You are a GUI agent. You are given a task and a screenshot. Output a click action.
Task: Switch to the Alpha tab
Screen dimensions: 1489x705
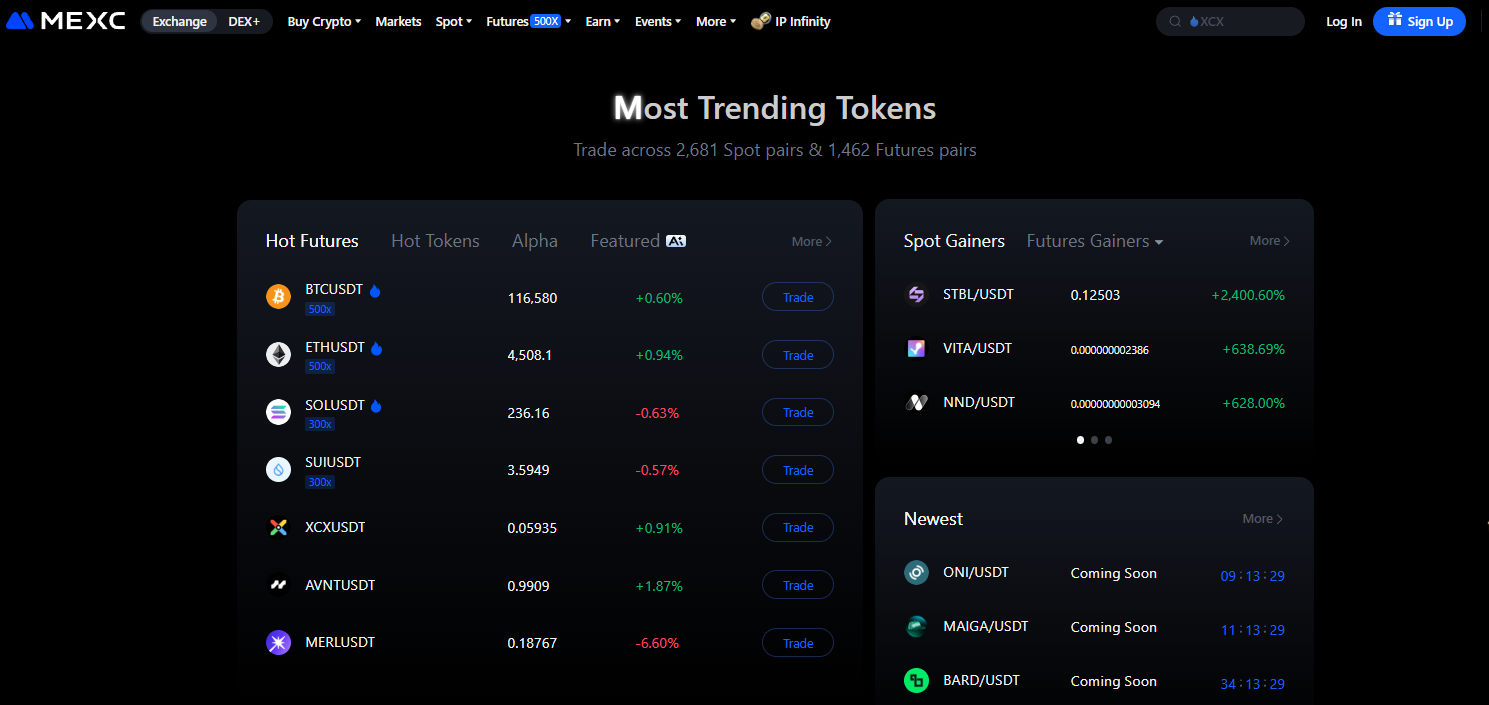534,240
